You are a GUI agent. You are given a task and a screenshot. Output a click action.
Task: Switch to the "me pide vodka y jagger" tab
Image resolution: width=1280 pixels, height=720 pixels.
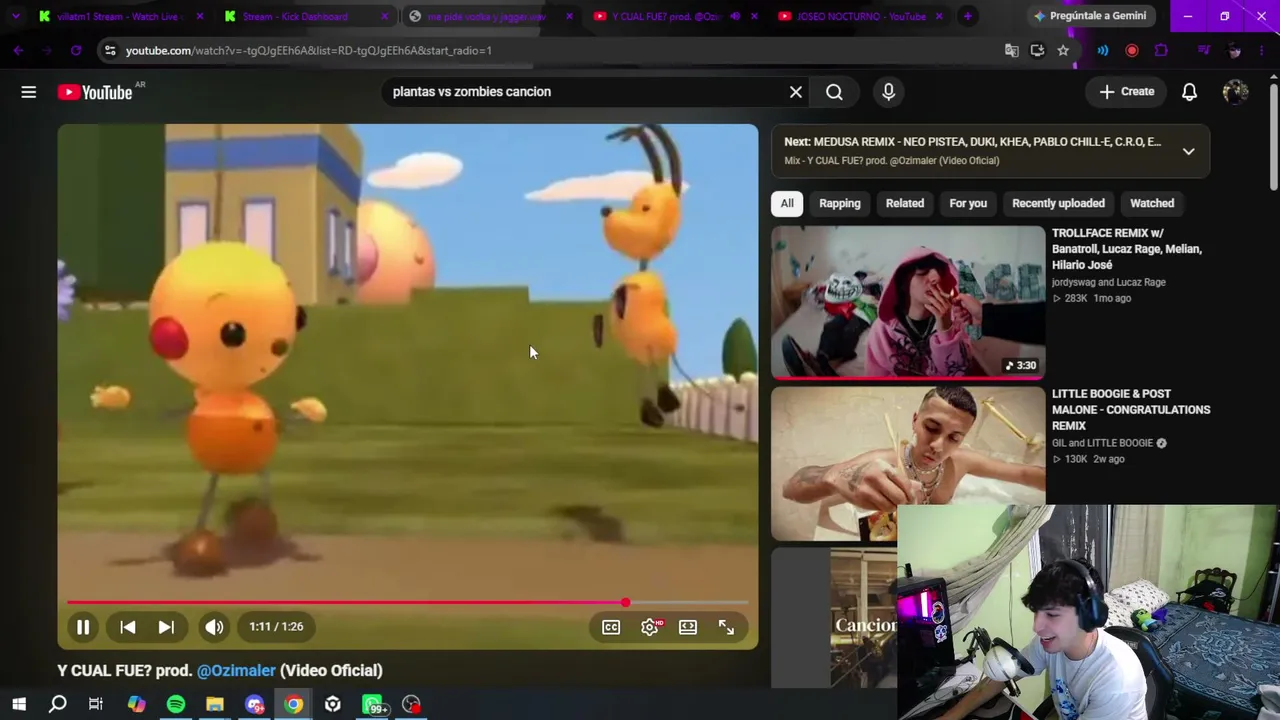coord(487,16)
